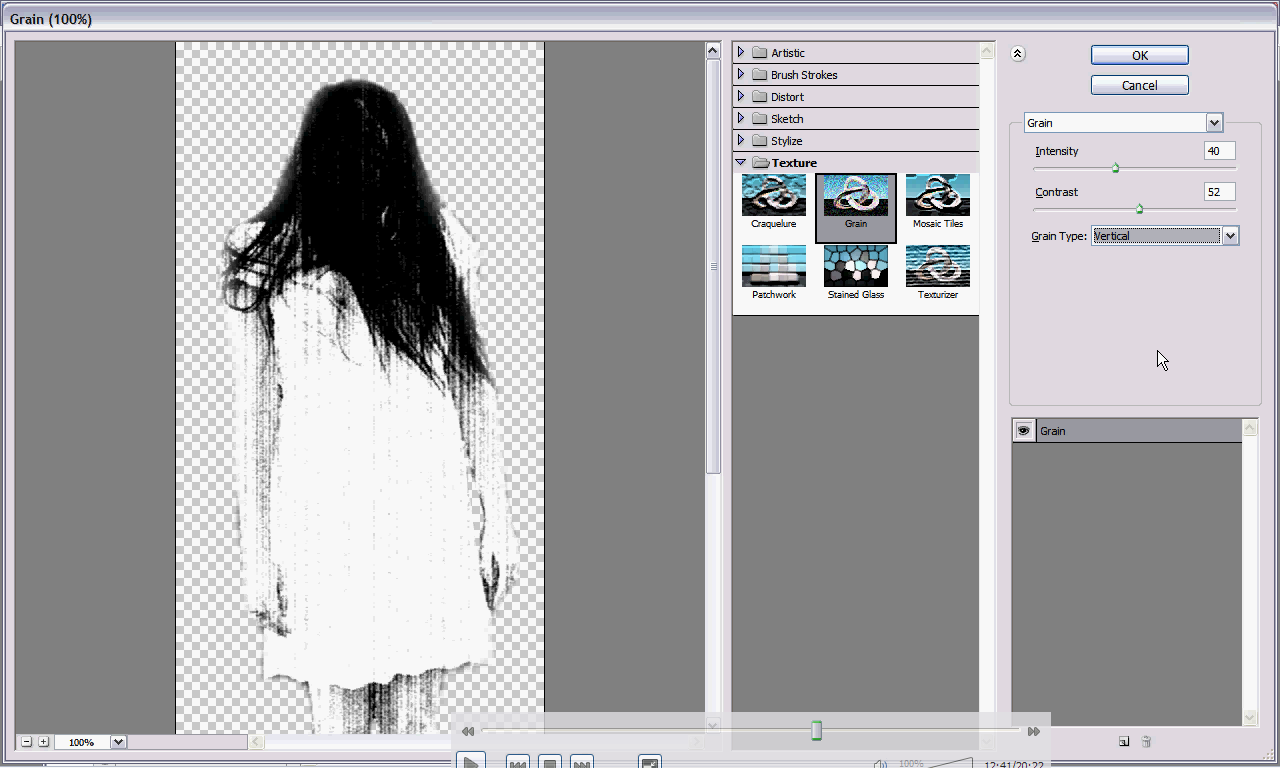This screenshot has height=768, width=1280.
Task: Click the effect layers scrollbar down arrow
Action: pos(1250,717)
